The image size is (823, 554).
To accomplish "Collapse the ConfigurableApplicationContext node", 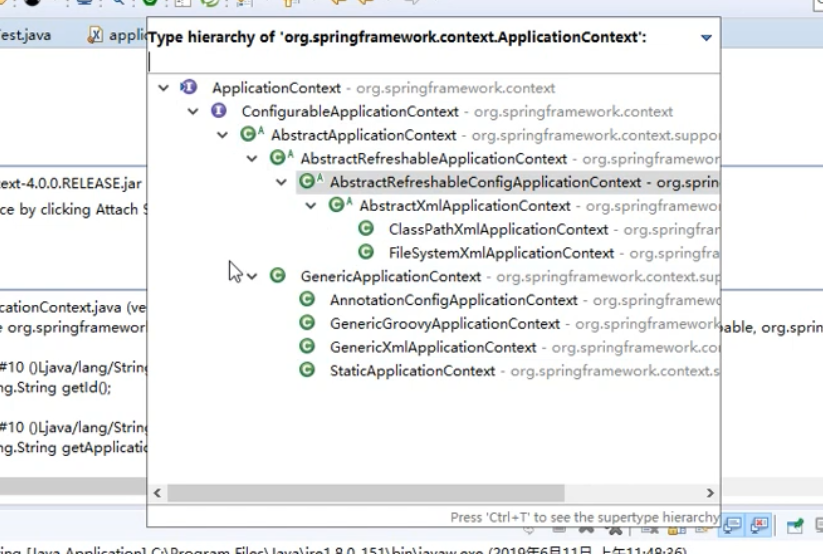I will (x=193, y=111).
